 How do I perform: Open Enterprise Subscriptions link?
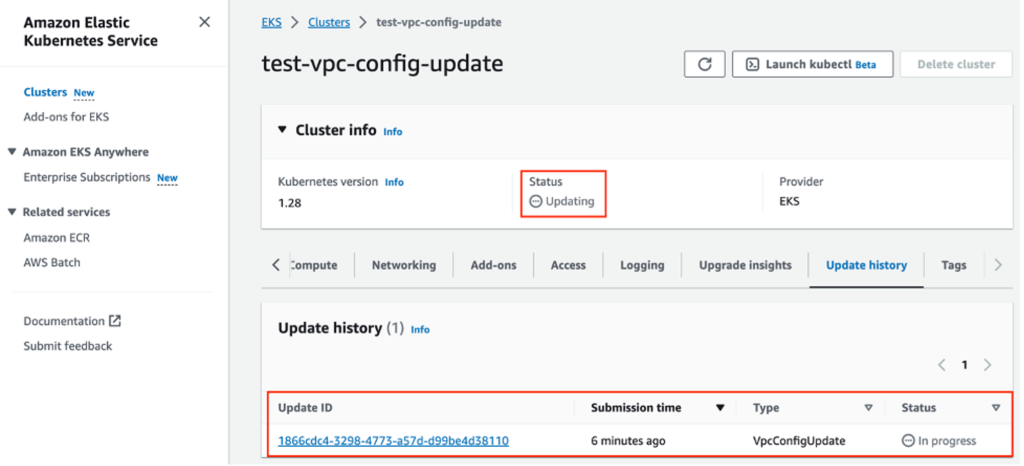[87, 178]
